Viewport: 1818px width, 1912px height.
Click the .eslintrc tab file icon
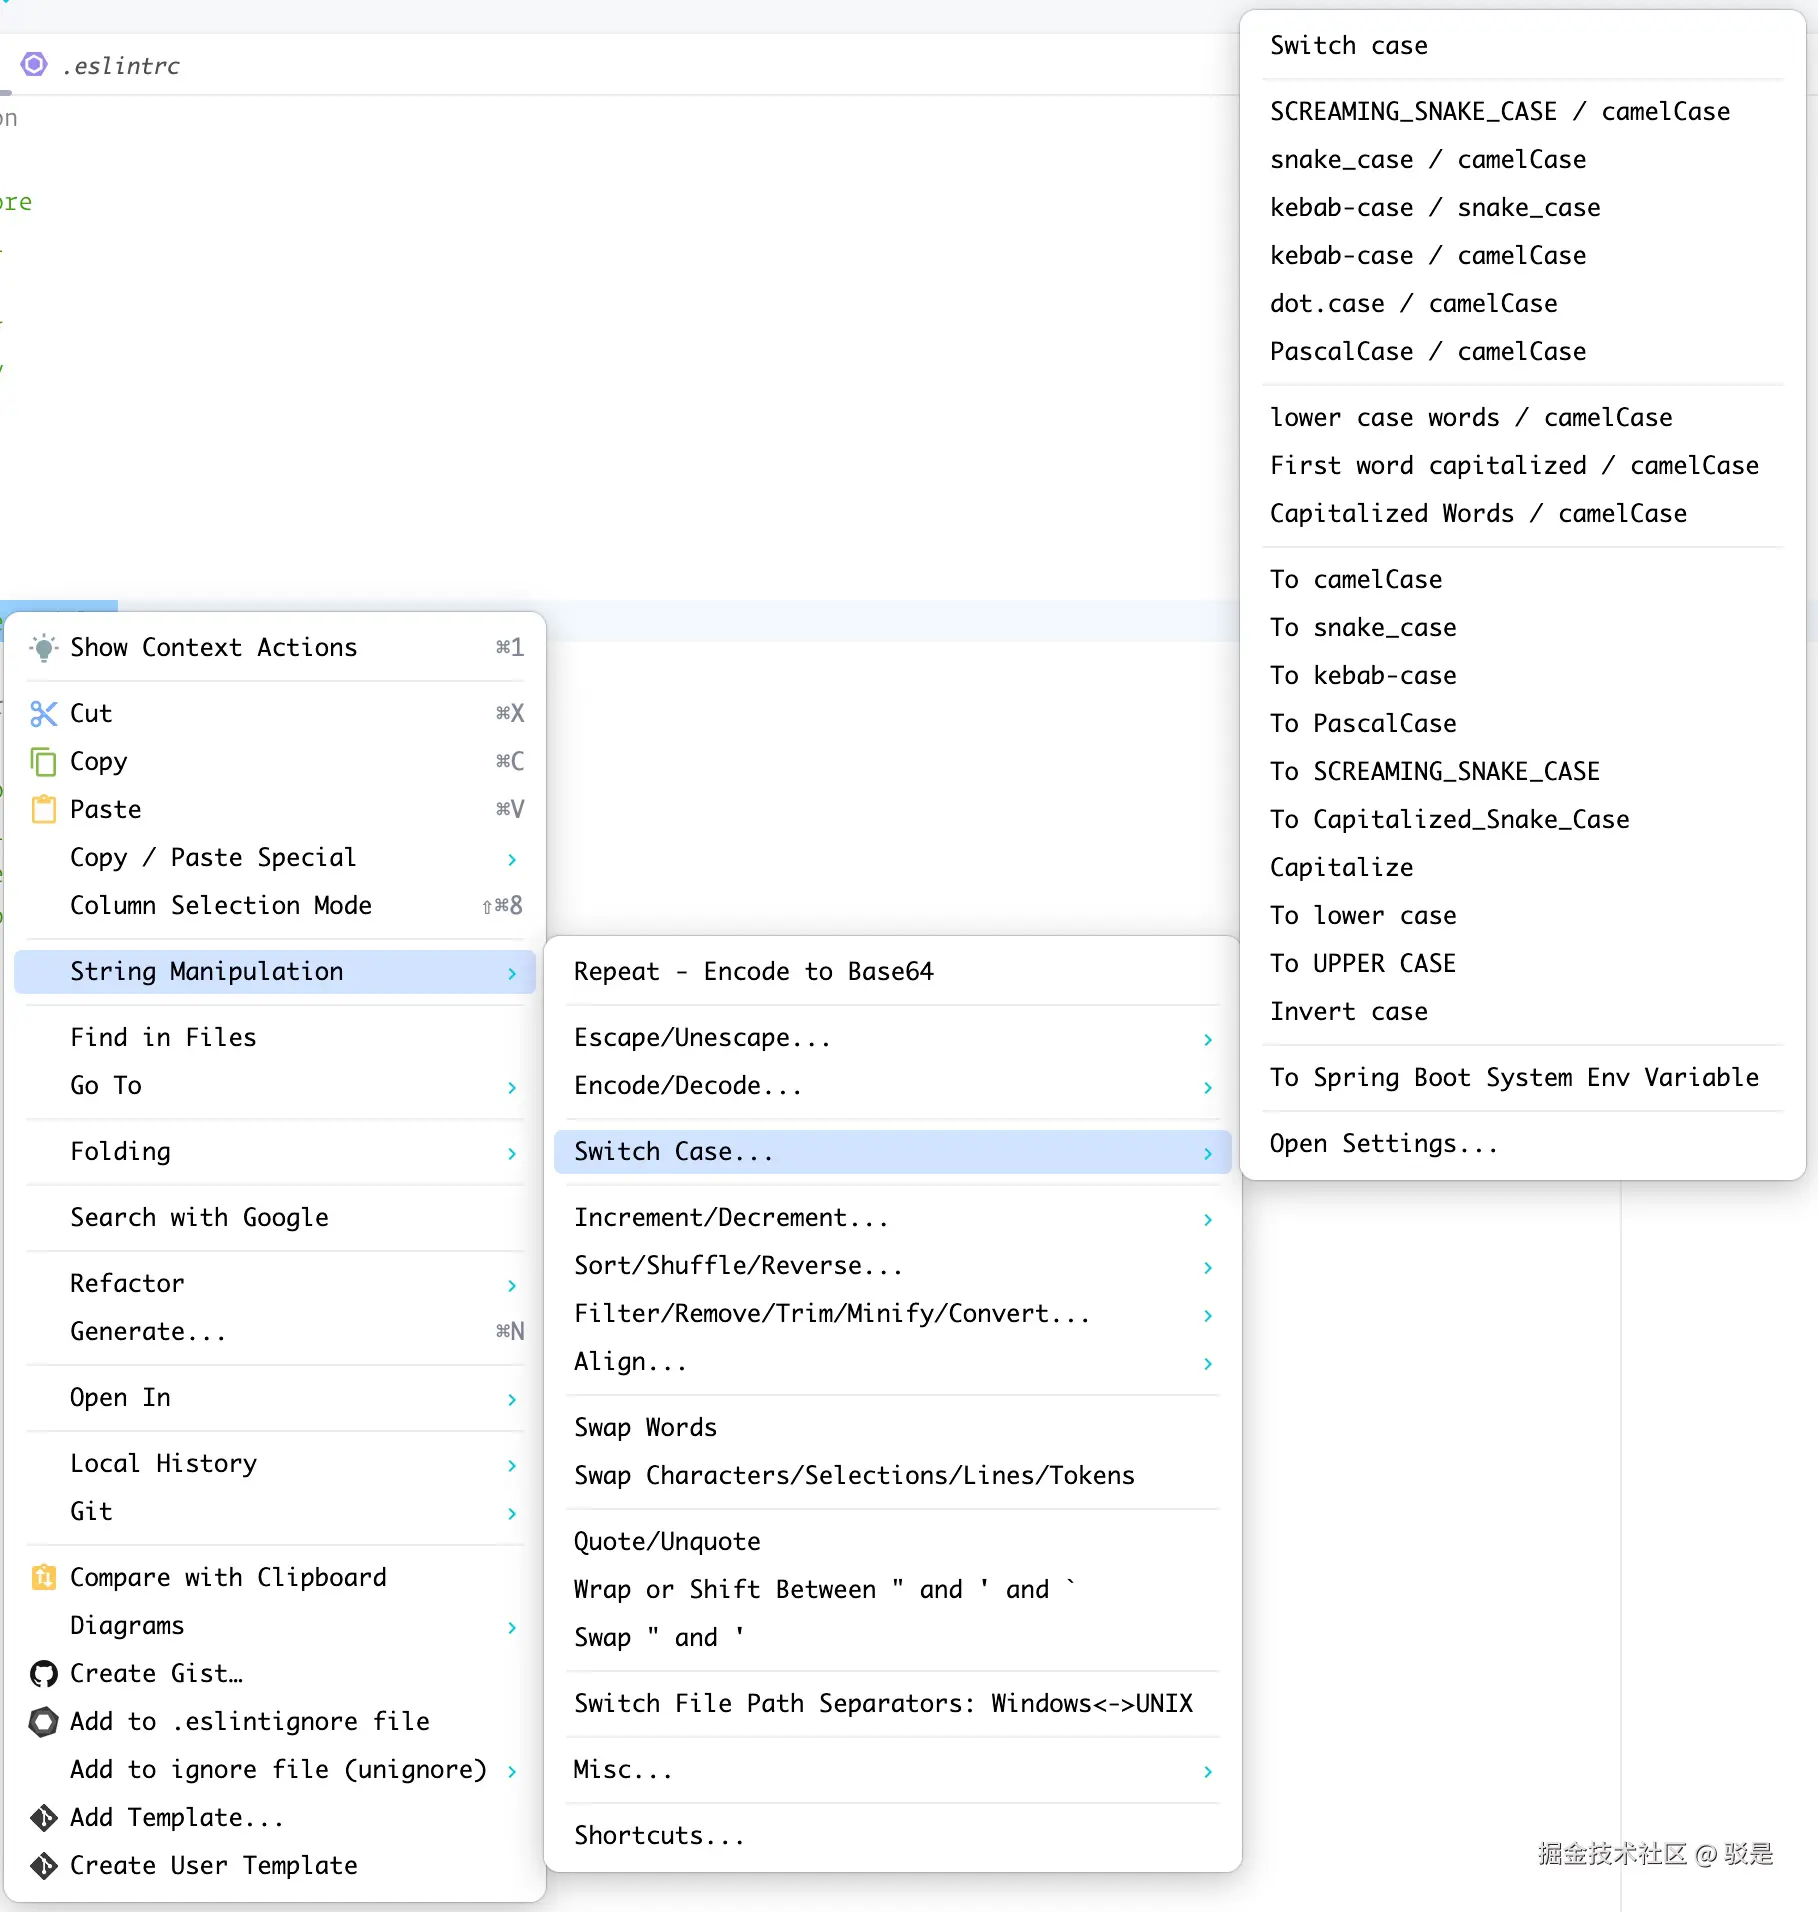coord(34,65)
